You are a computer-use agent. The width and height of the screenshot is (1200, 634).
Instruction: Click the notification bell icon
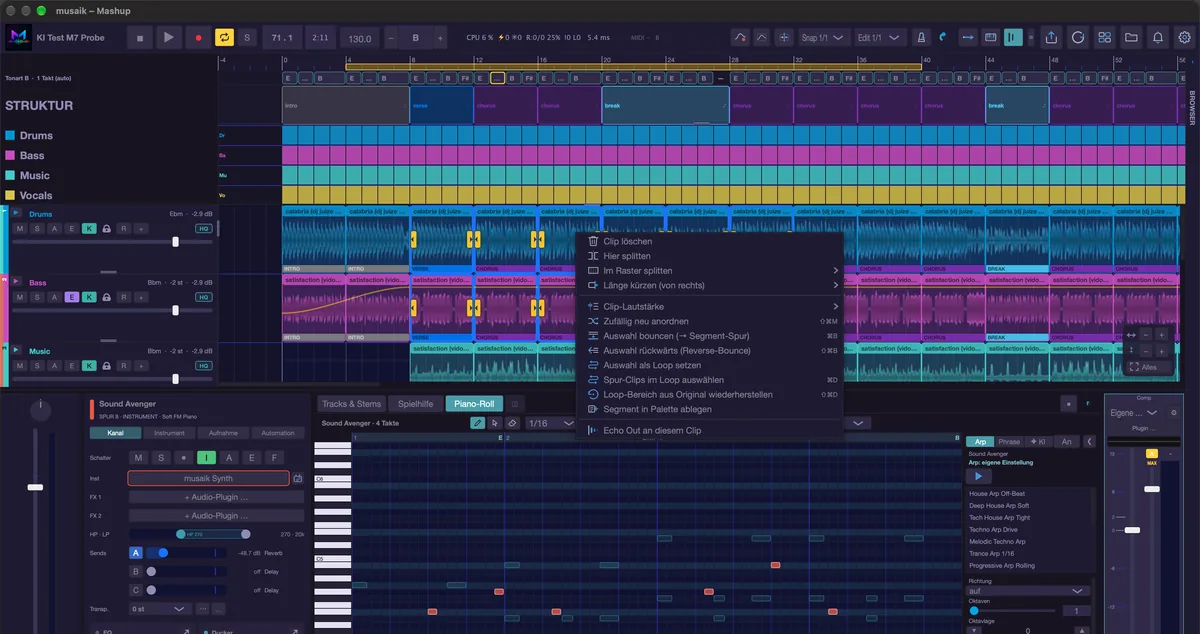[x=1158, y=38]
